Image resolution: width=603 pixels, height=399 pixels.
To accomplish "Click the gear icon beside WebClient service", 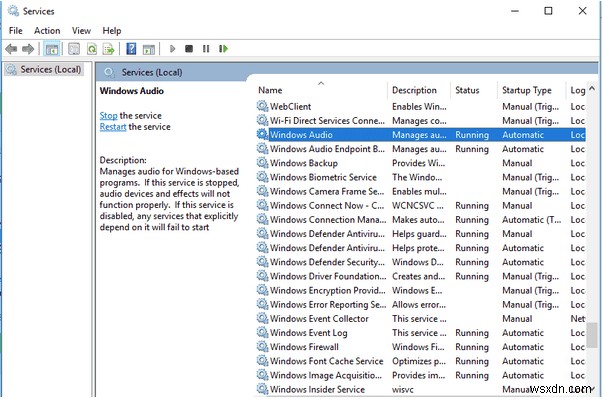I will pyautogui.click(x=262, y=106).
